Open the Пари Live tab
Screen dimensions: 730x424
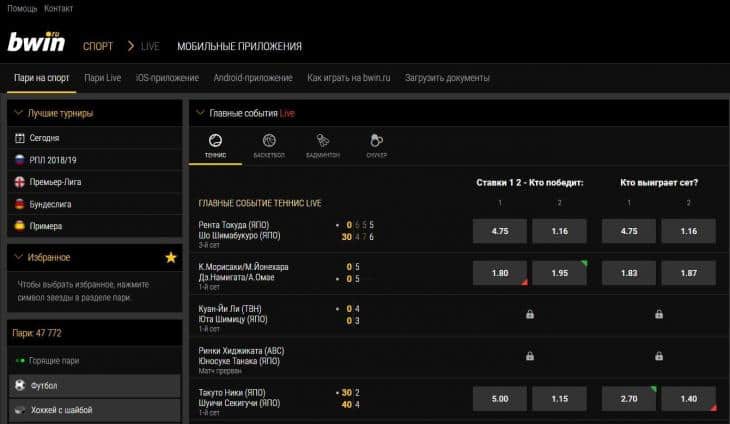pos(102,78)
